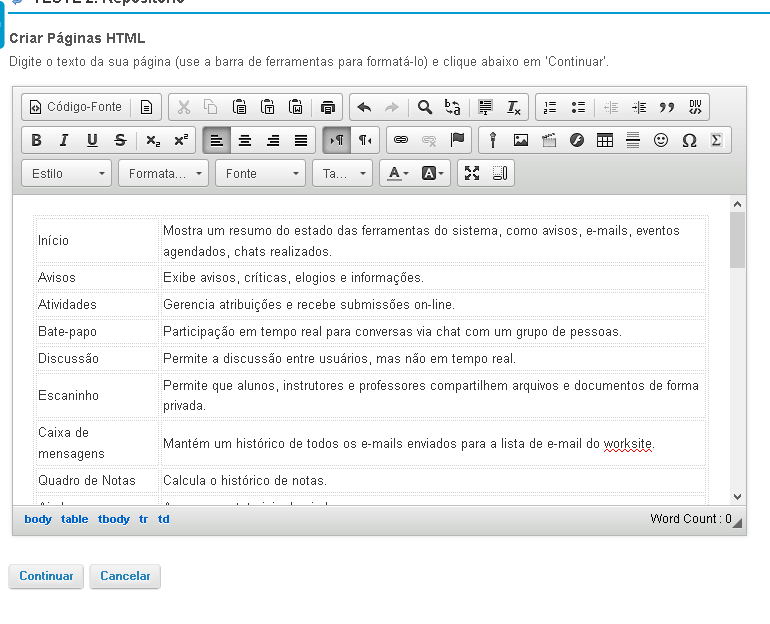
Task: Insert an image using picture icon
Action: (521, 140)
